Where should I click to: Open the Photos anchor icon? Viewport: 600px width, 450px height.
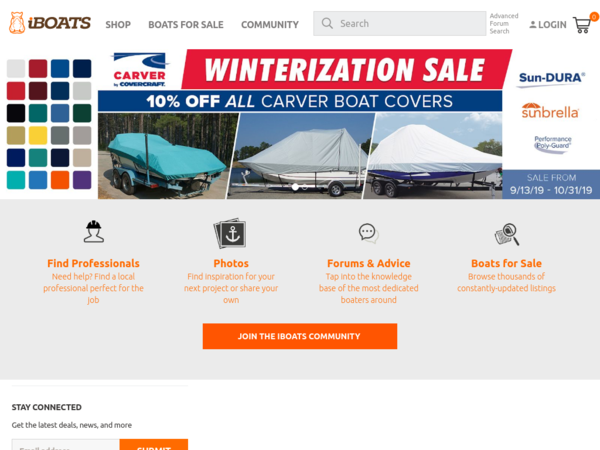pos(230,233)
